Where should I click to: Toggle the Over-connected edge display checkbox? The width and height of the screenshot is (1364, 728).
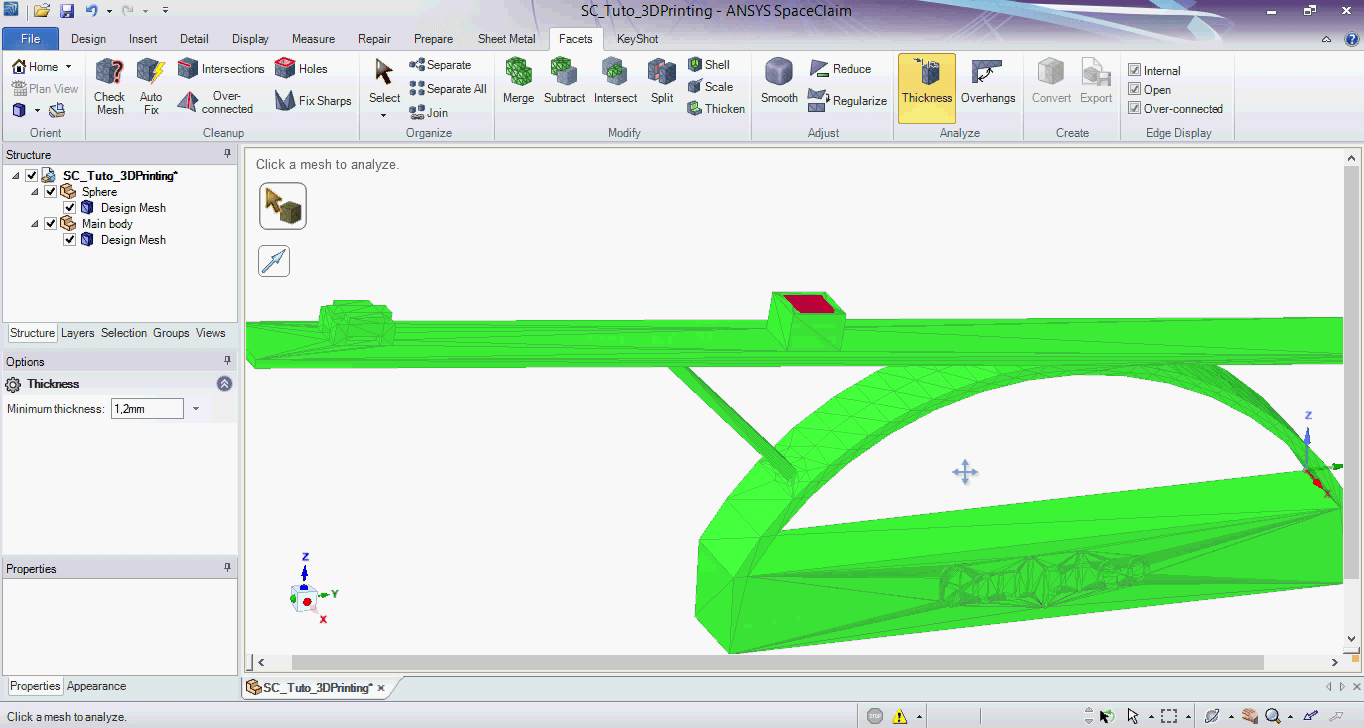[1135, 109]
